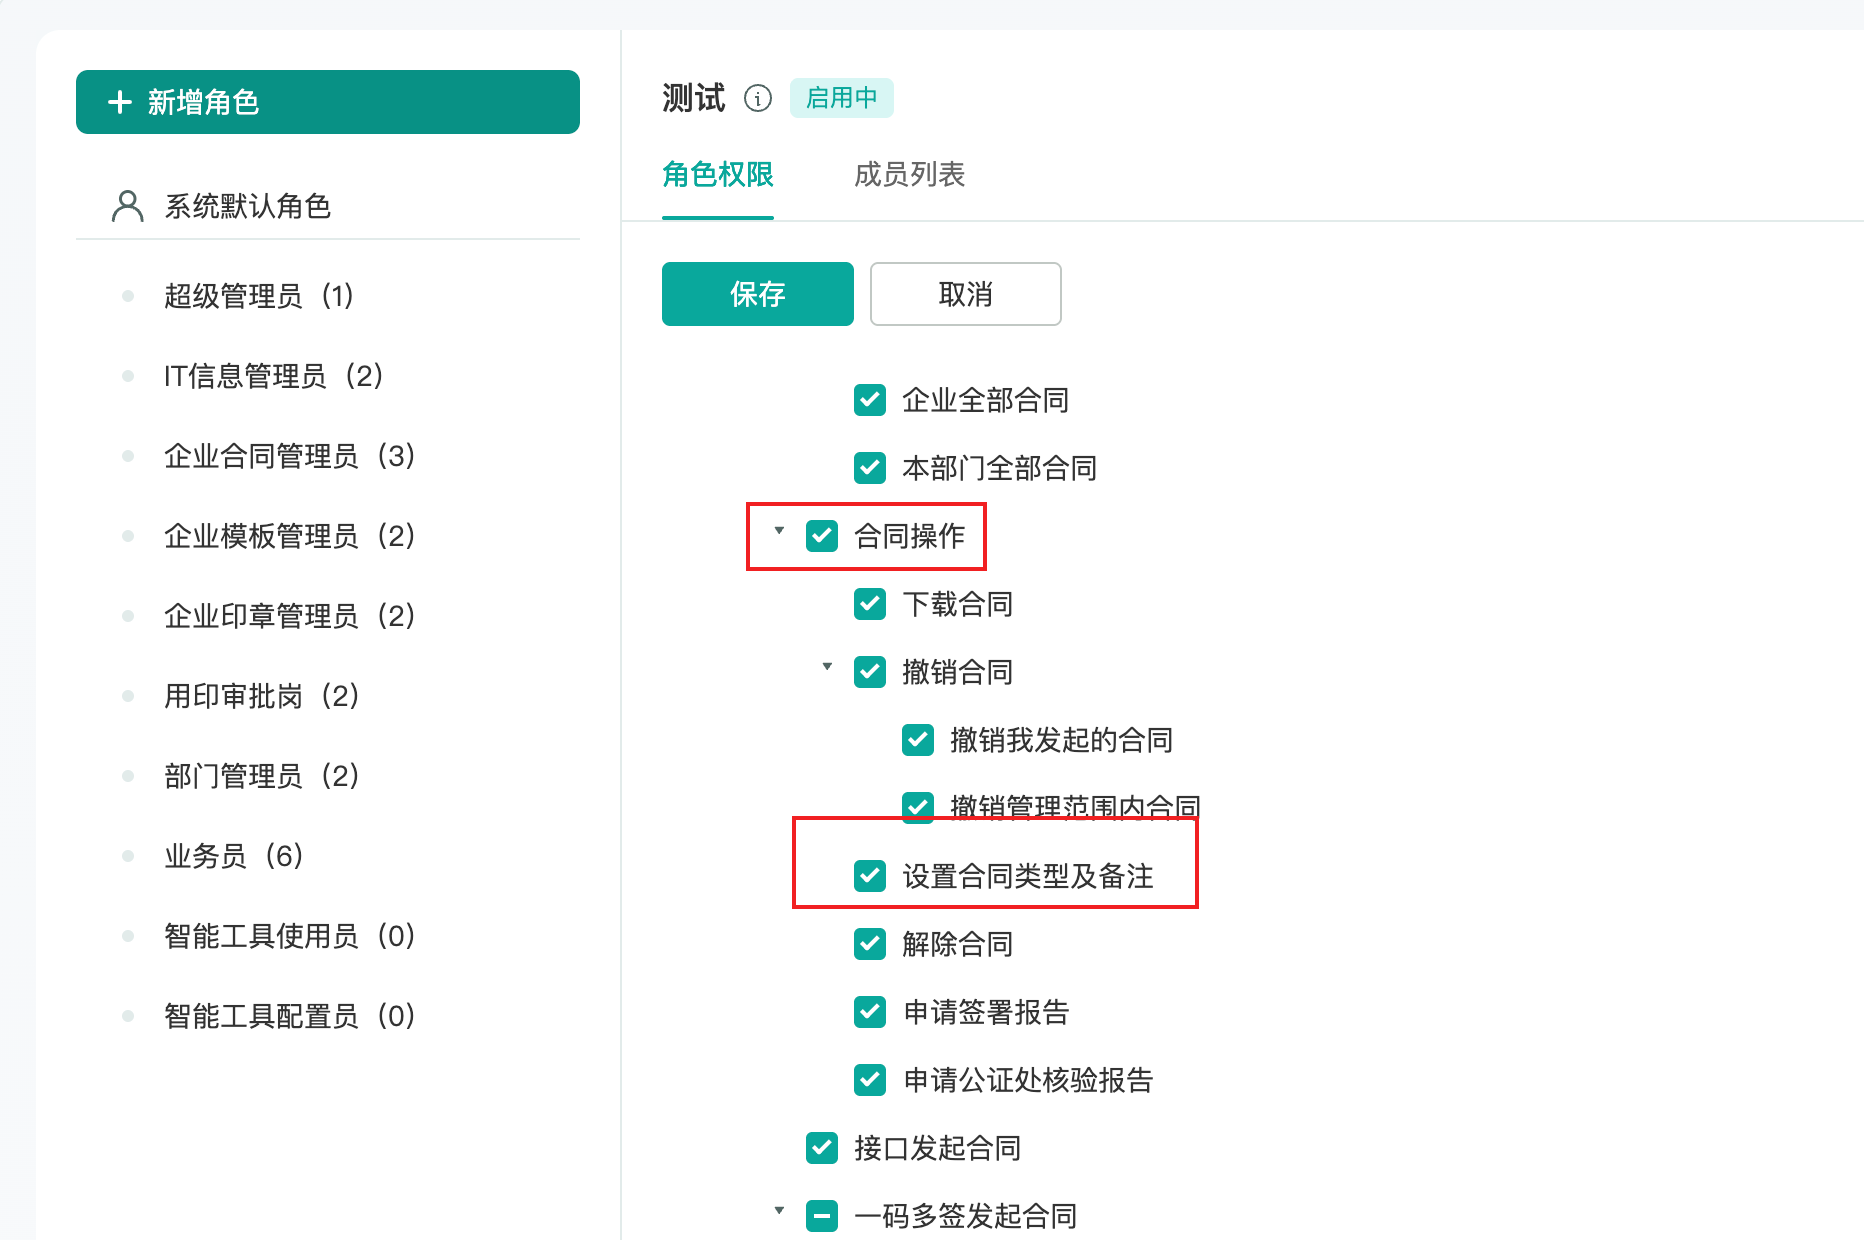Collapse the 撤销合同 tree node
This screenshot has width=1864, height=1240.
827,667
